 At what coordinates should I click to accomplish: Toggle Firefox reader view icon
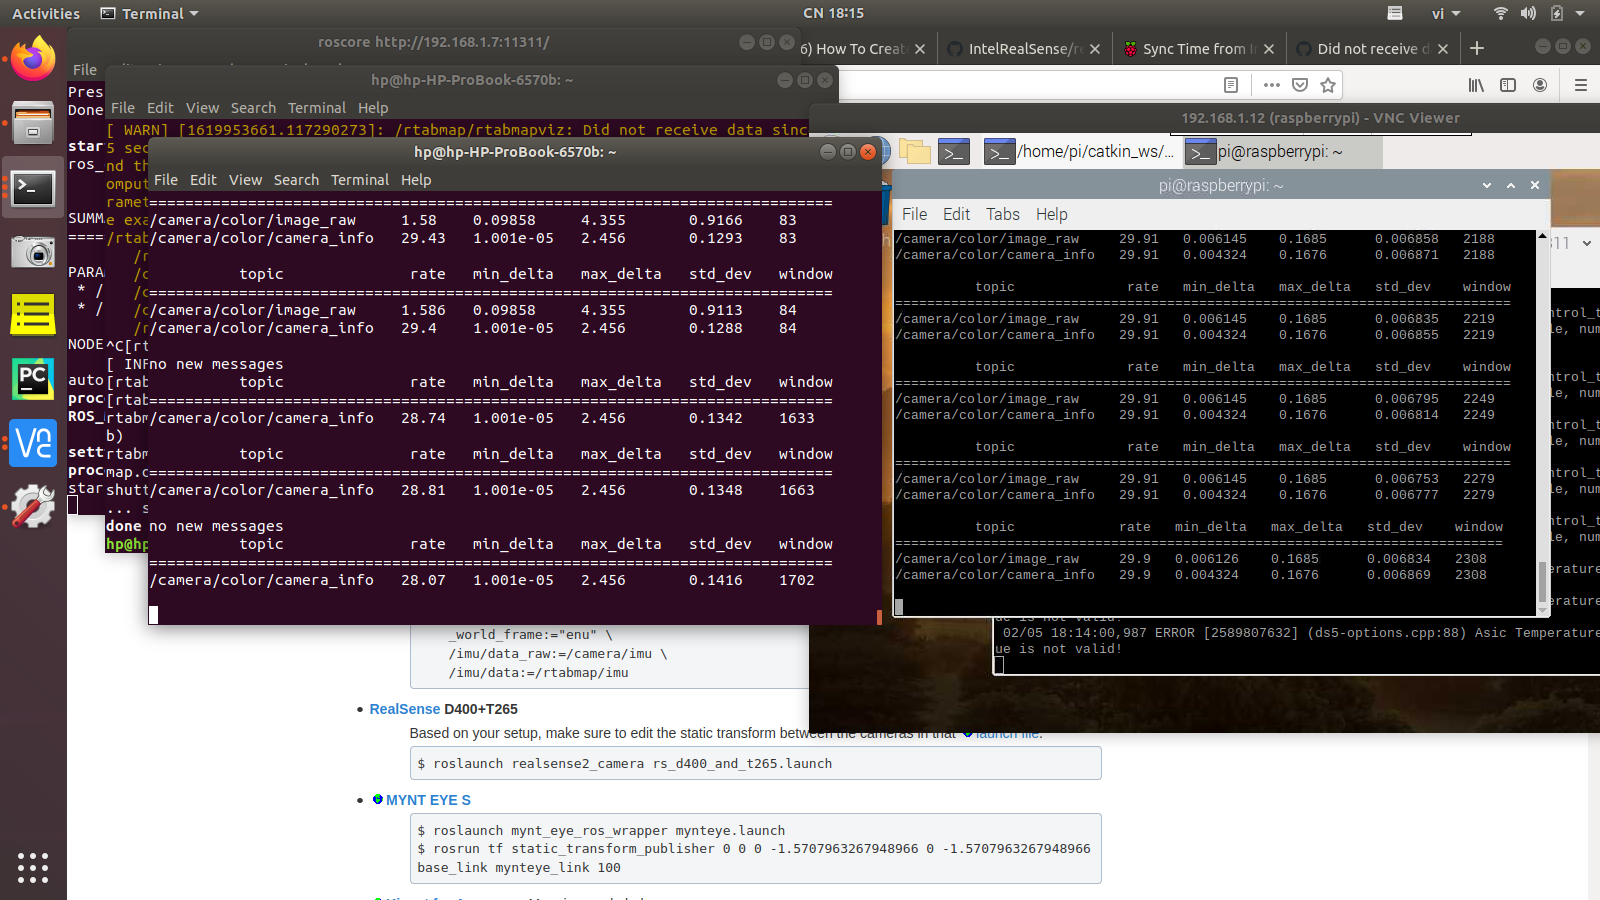click(1231, 85)
